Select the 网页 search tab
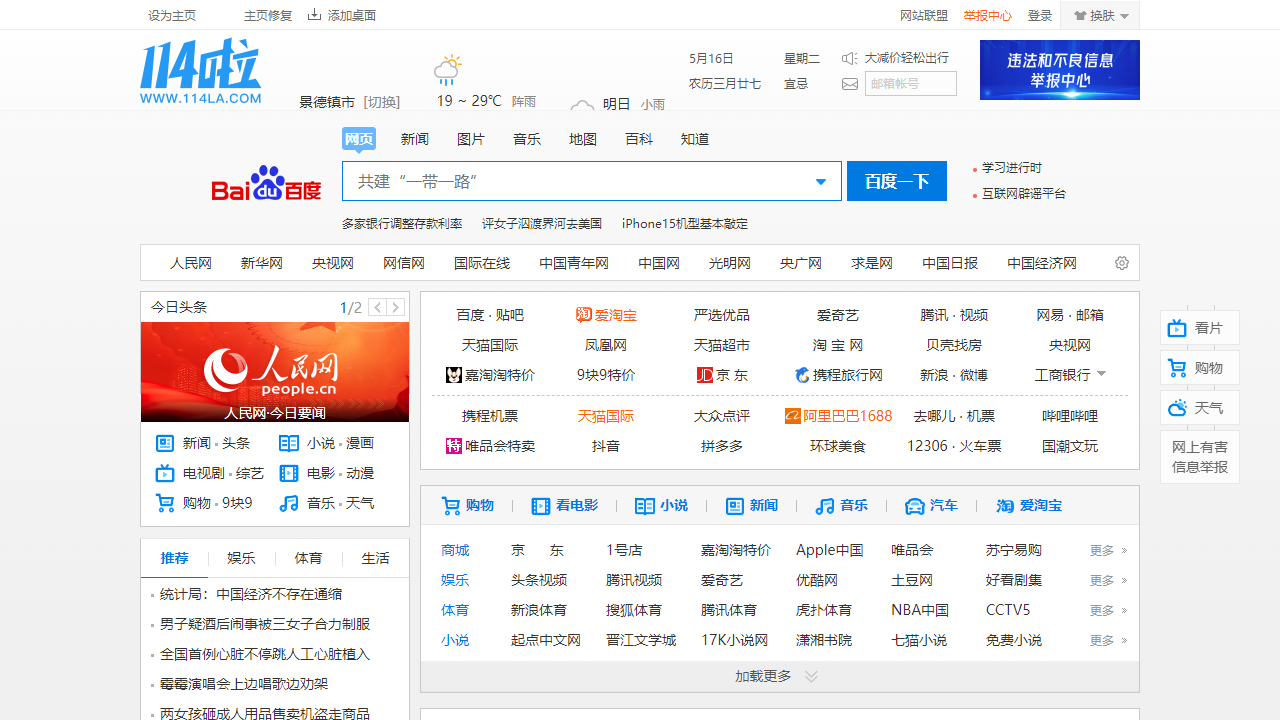The image size is (1280, 720). pos(359,139)
